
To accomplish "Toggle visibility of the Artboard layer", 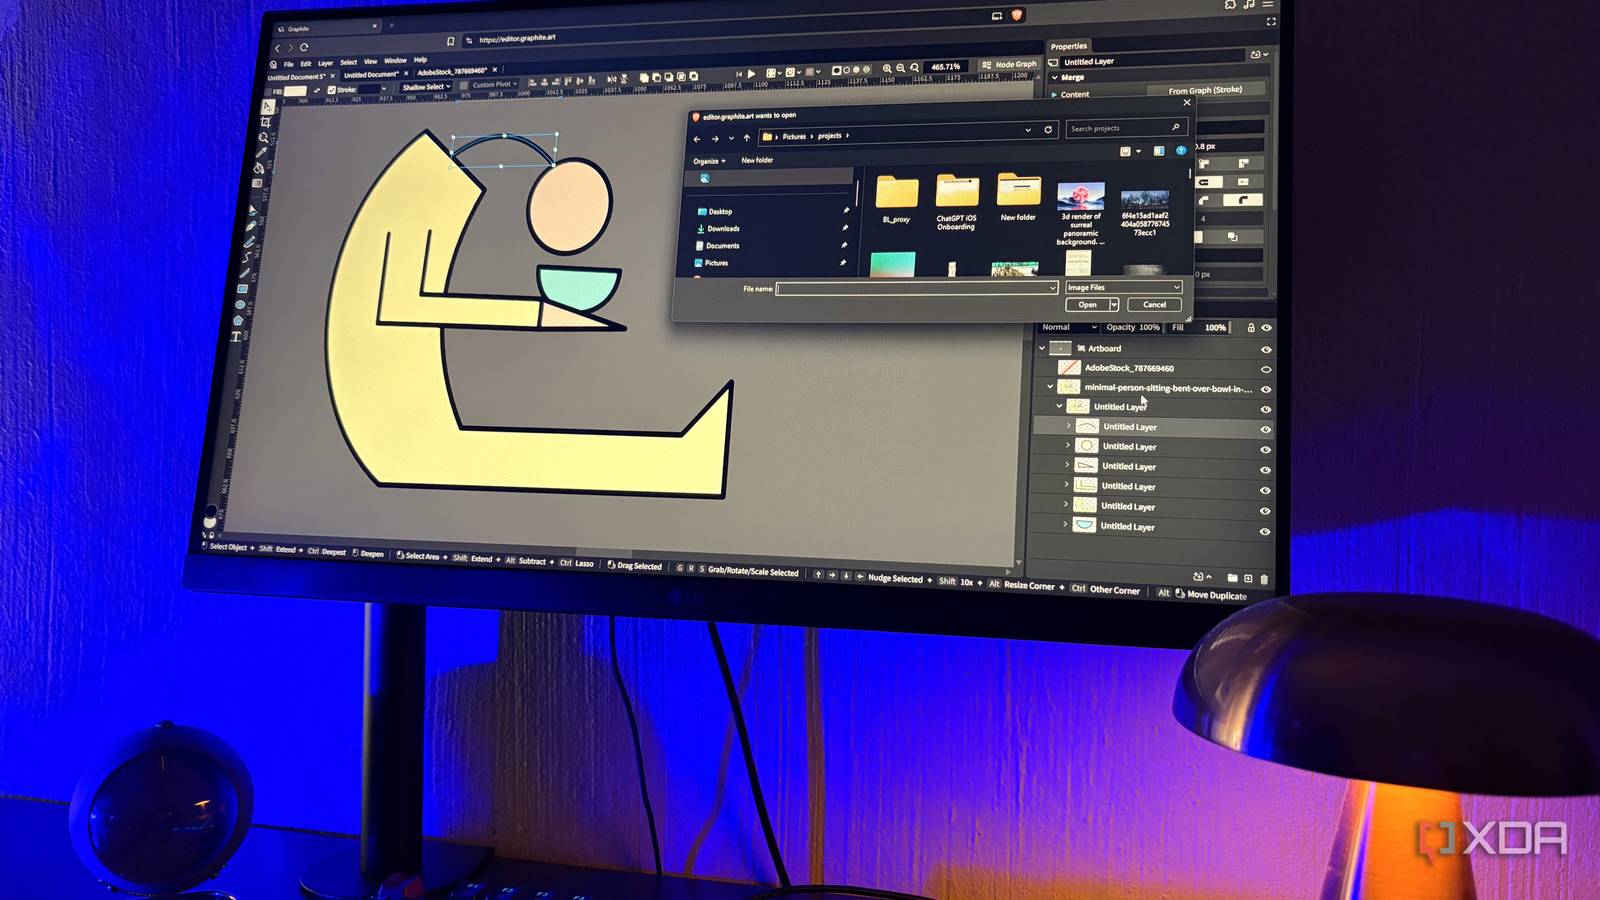I will pos(1266,350).
